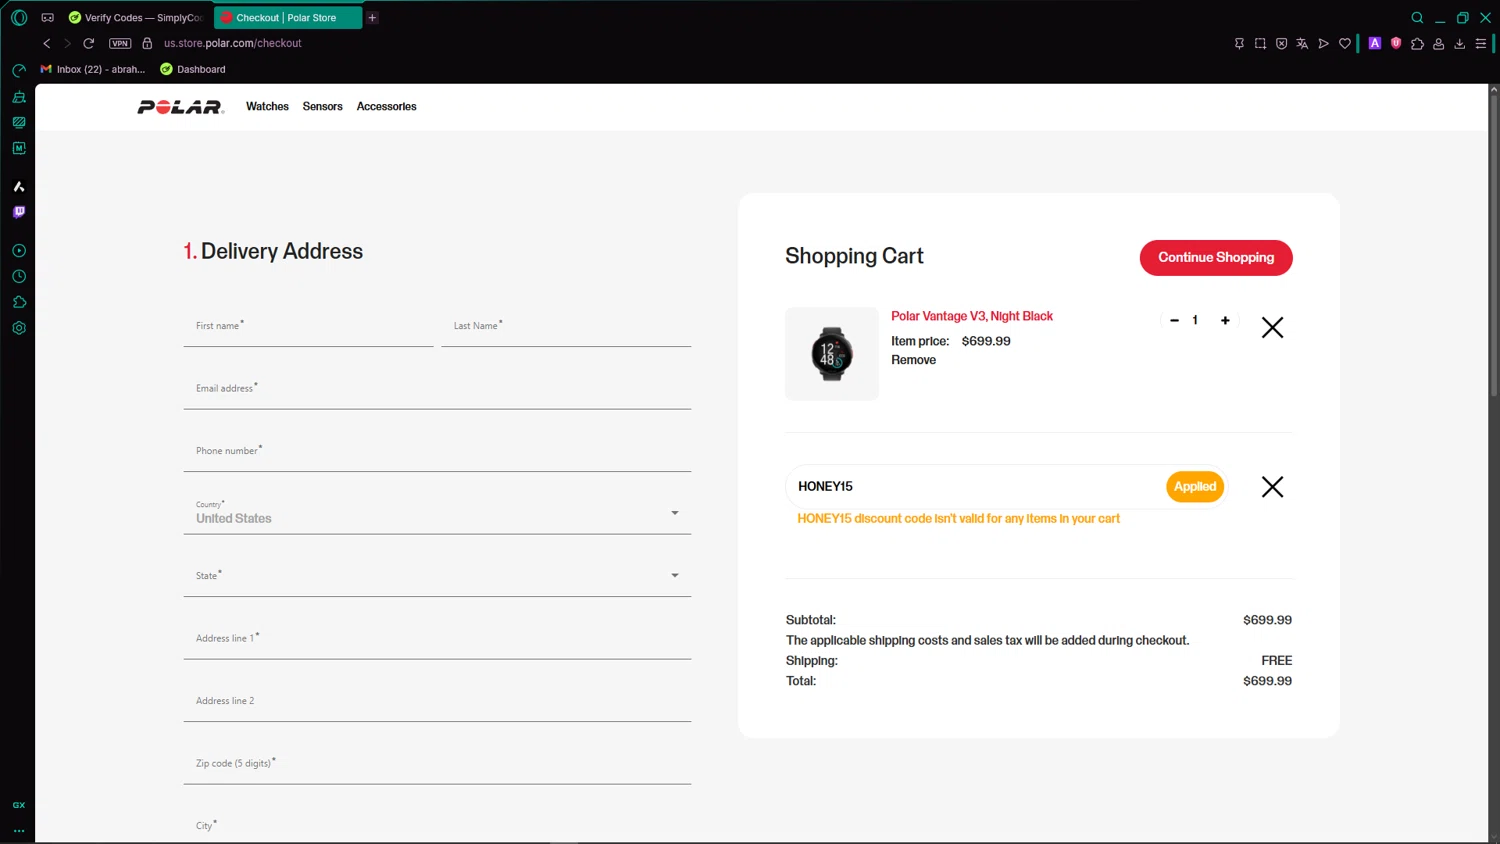Open the Player sidebar icon
1500x844 pixels.
click(19, 251)
